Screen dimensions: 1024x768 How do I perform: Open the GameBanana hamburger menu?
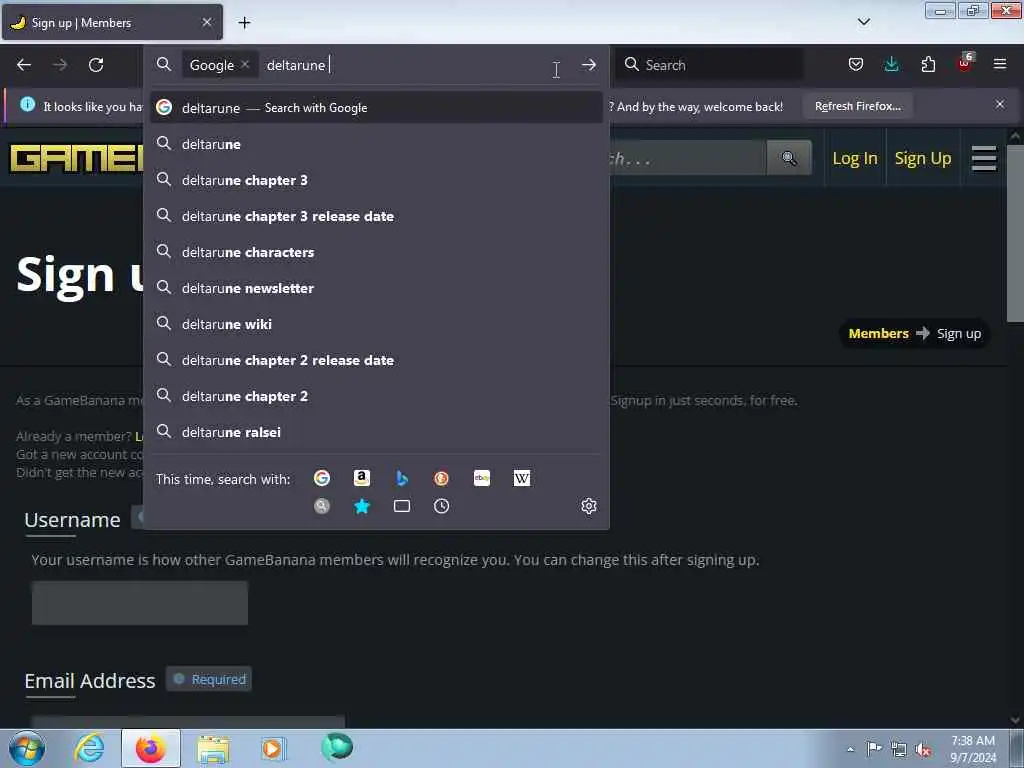coord(984,158)
